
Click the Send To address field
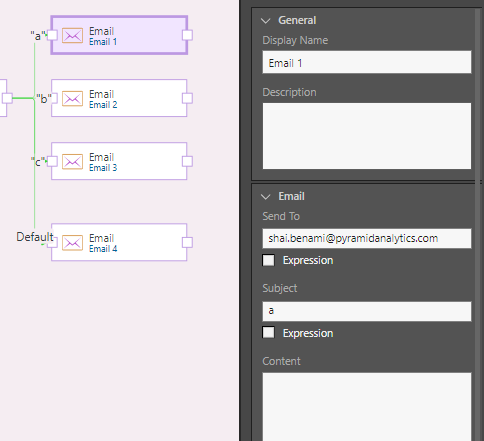[367, 238]
